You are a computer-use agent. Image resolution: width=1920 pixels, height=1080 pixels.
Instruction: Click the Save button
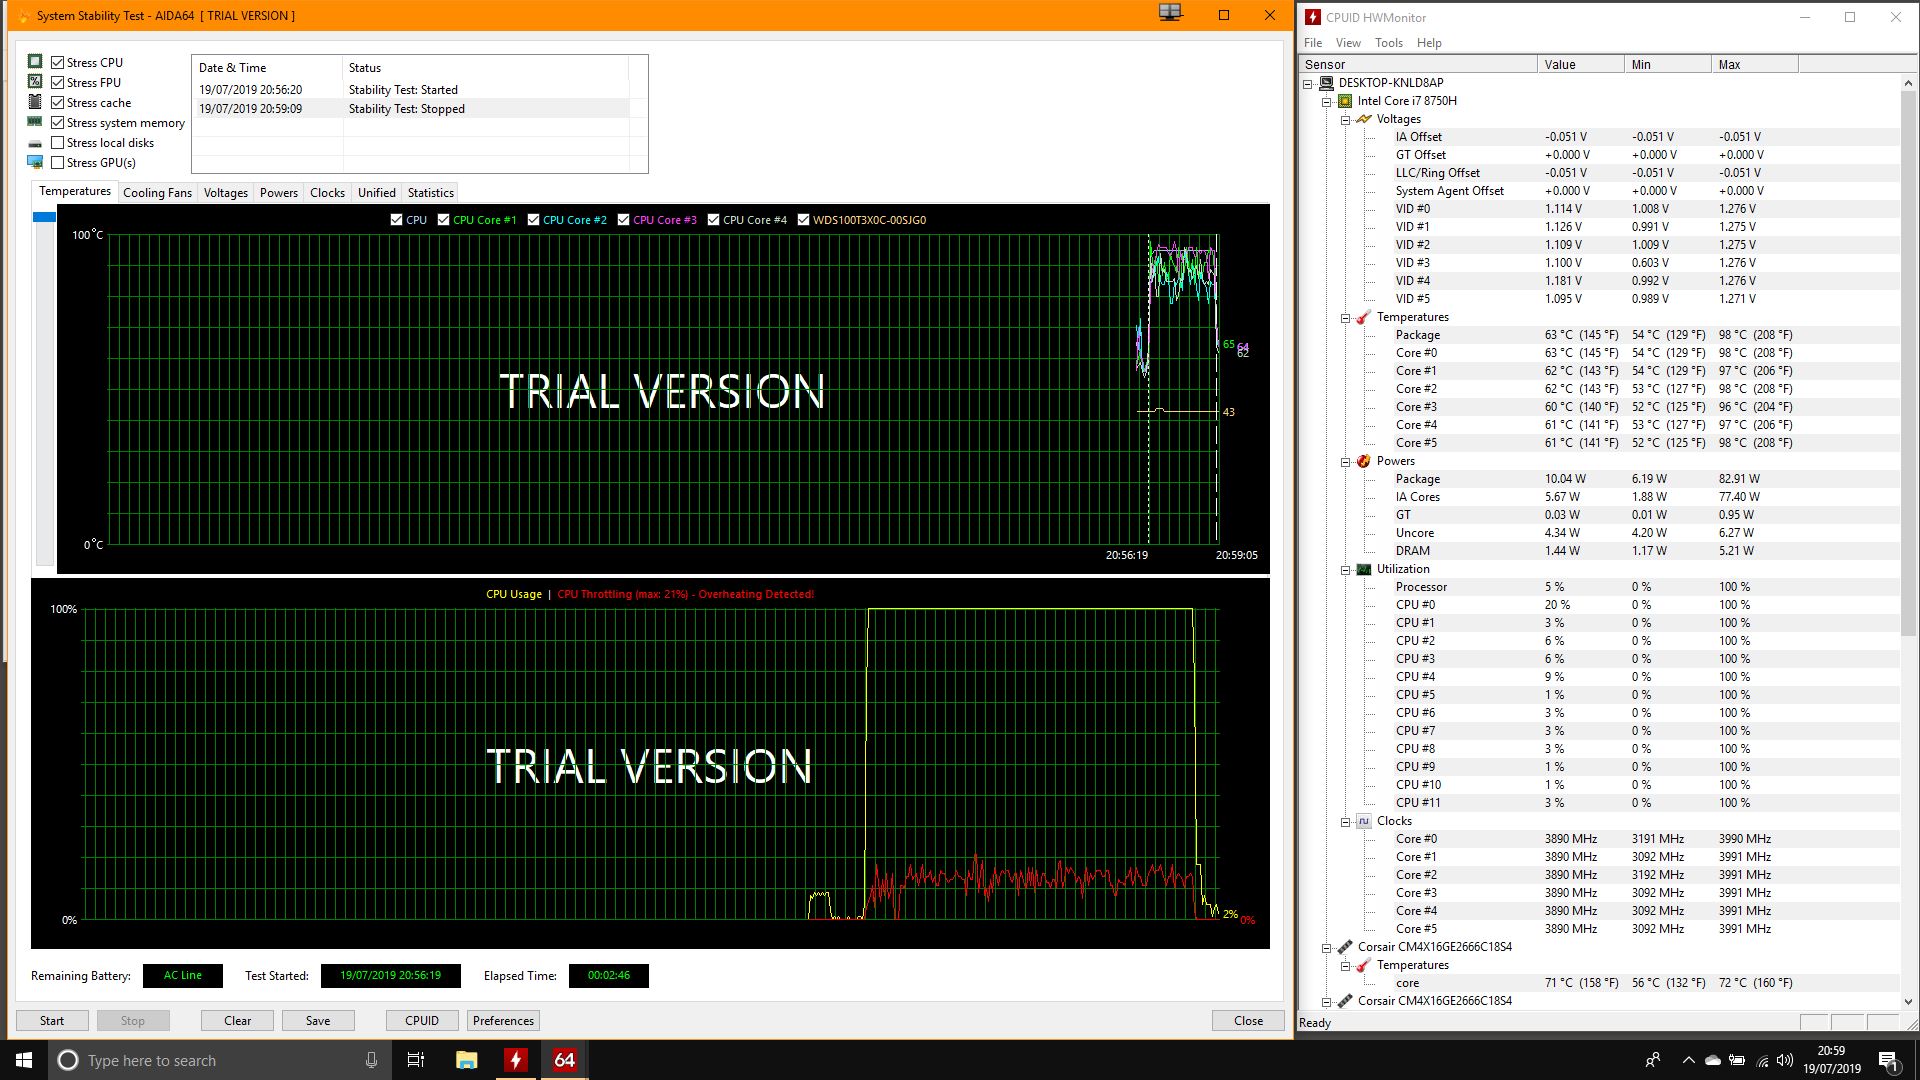tap(318, 1021)
